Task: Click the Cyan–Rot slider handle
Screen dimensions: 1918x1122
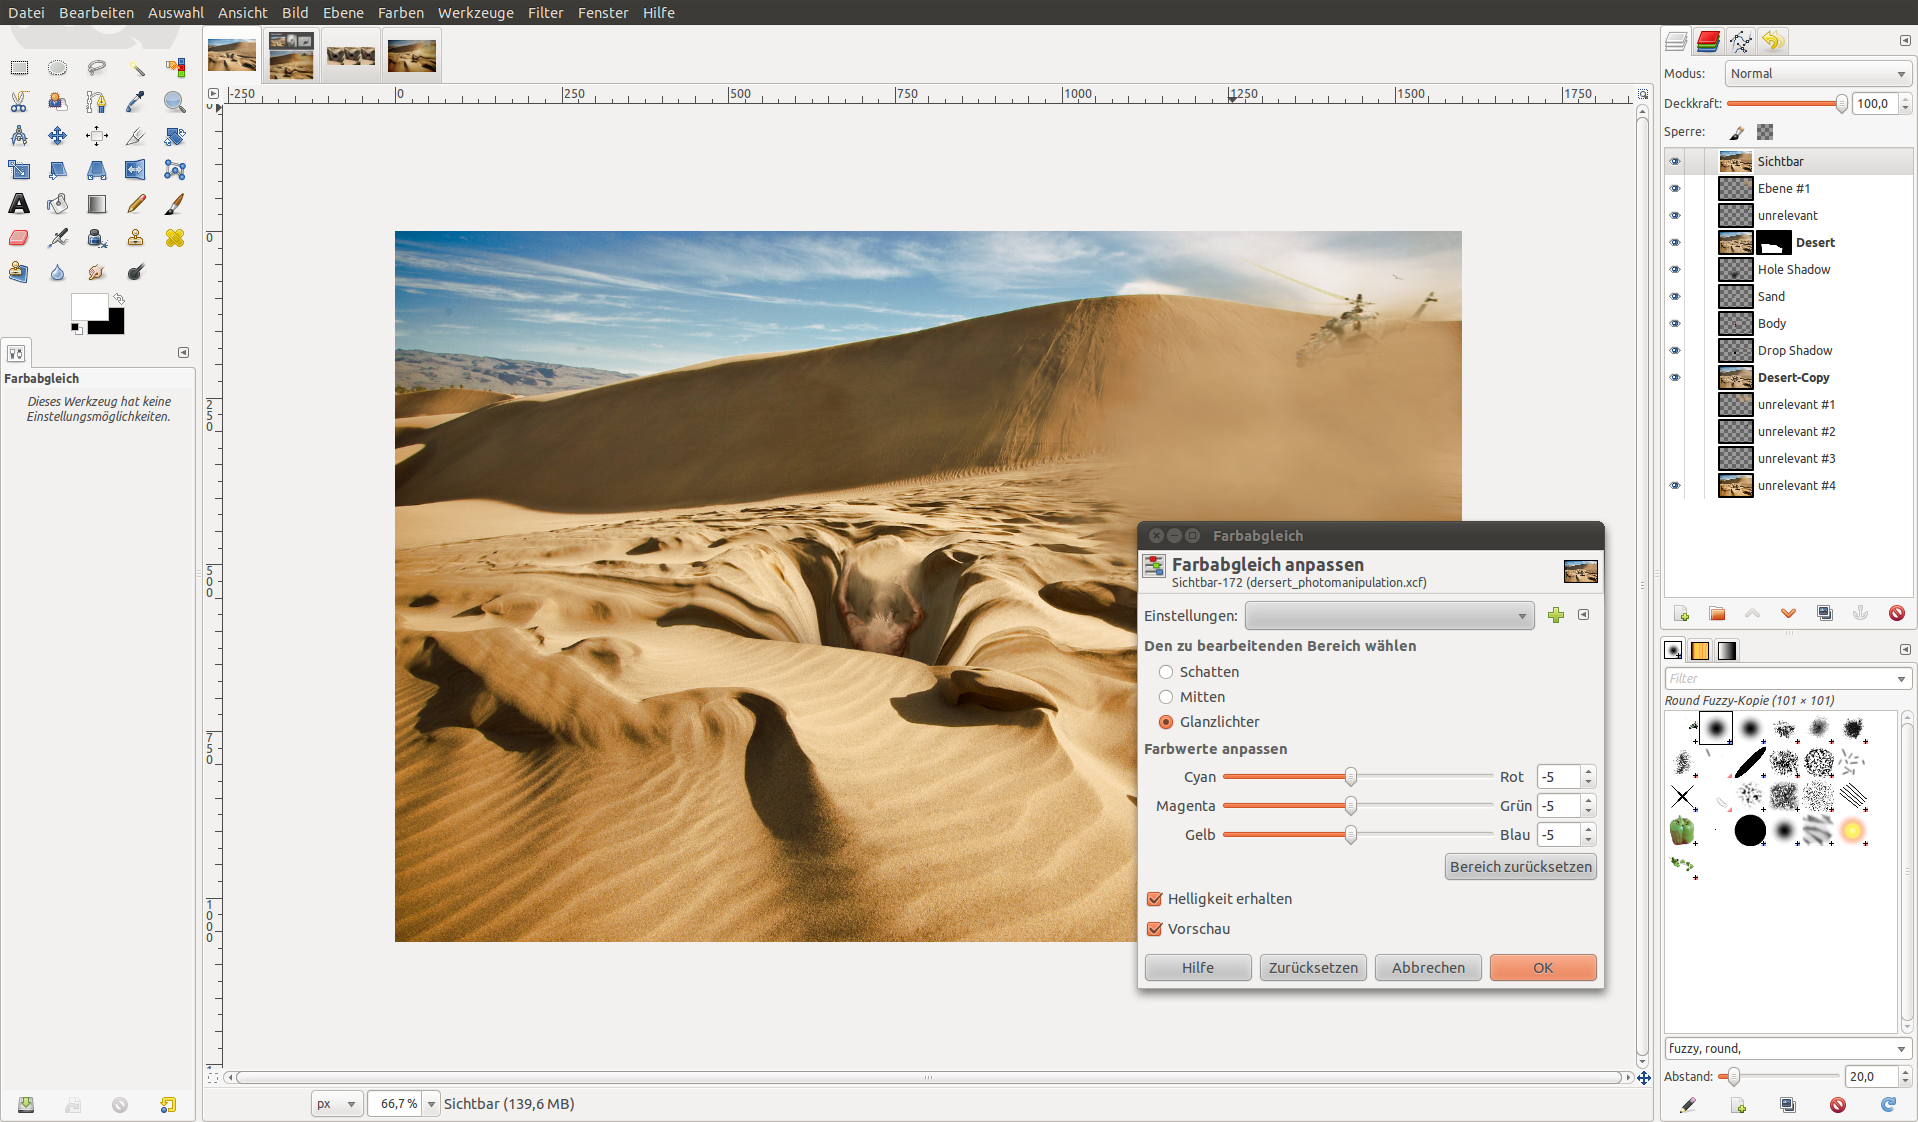Action: click(1351, 777)
